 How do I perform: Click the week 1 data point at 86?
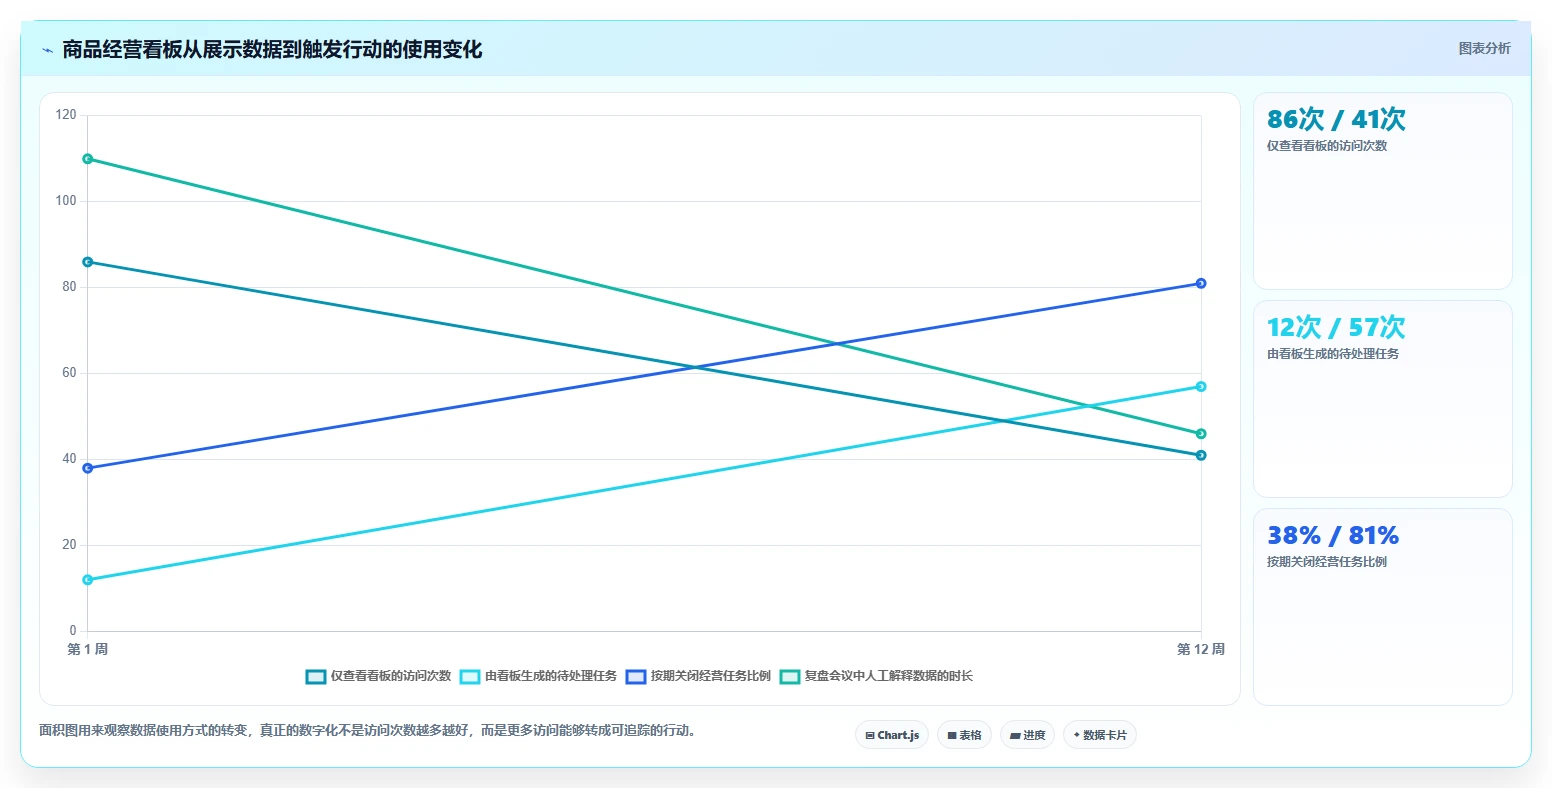coord(88,262)
